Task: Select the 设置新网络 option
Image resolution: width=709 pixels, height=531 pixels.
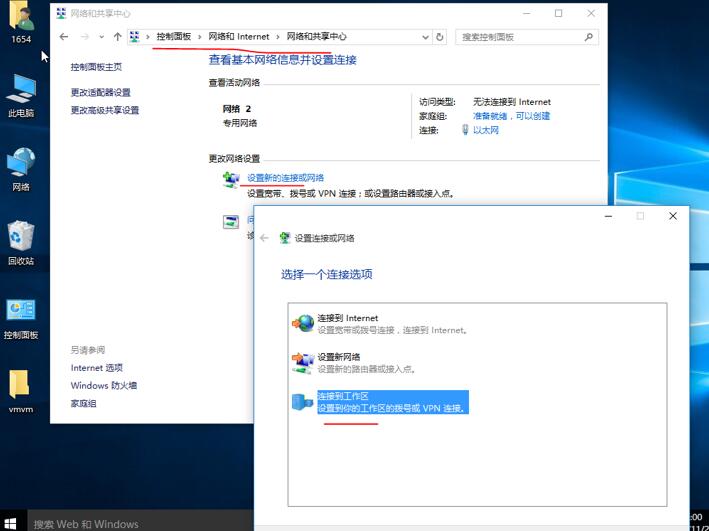Action: pos(338,357)
